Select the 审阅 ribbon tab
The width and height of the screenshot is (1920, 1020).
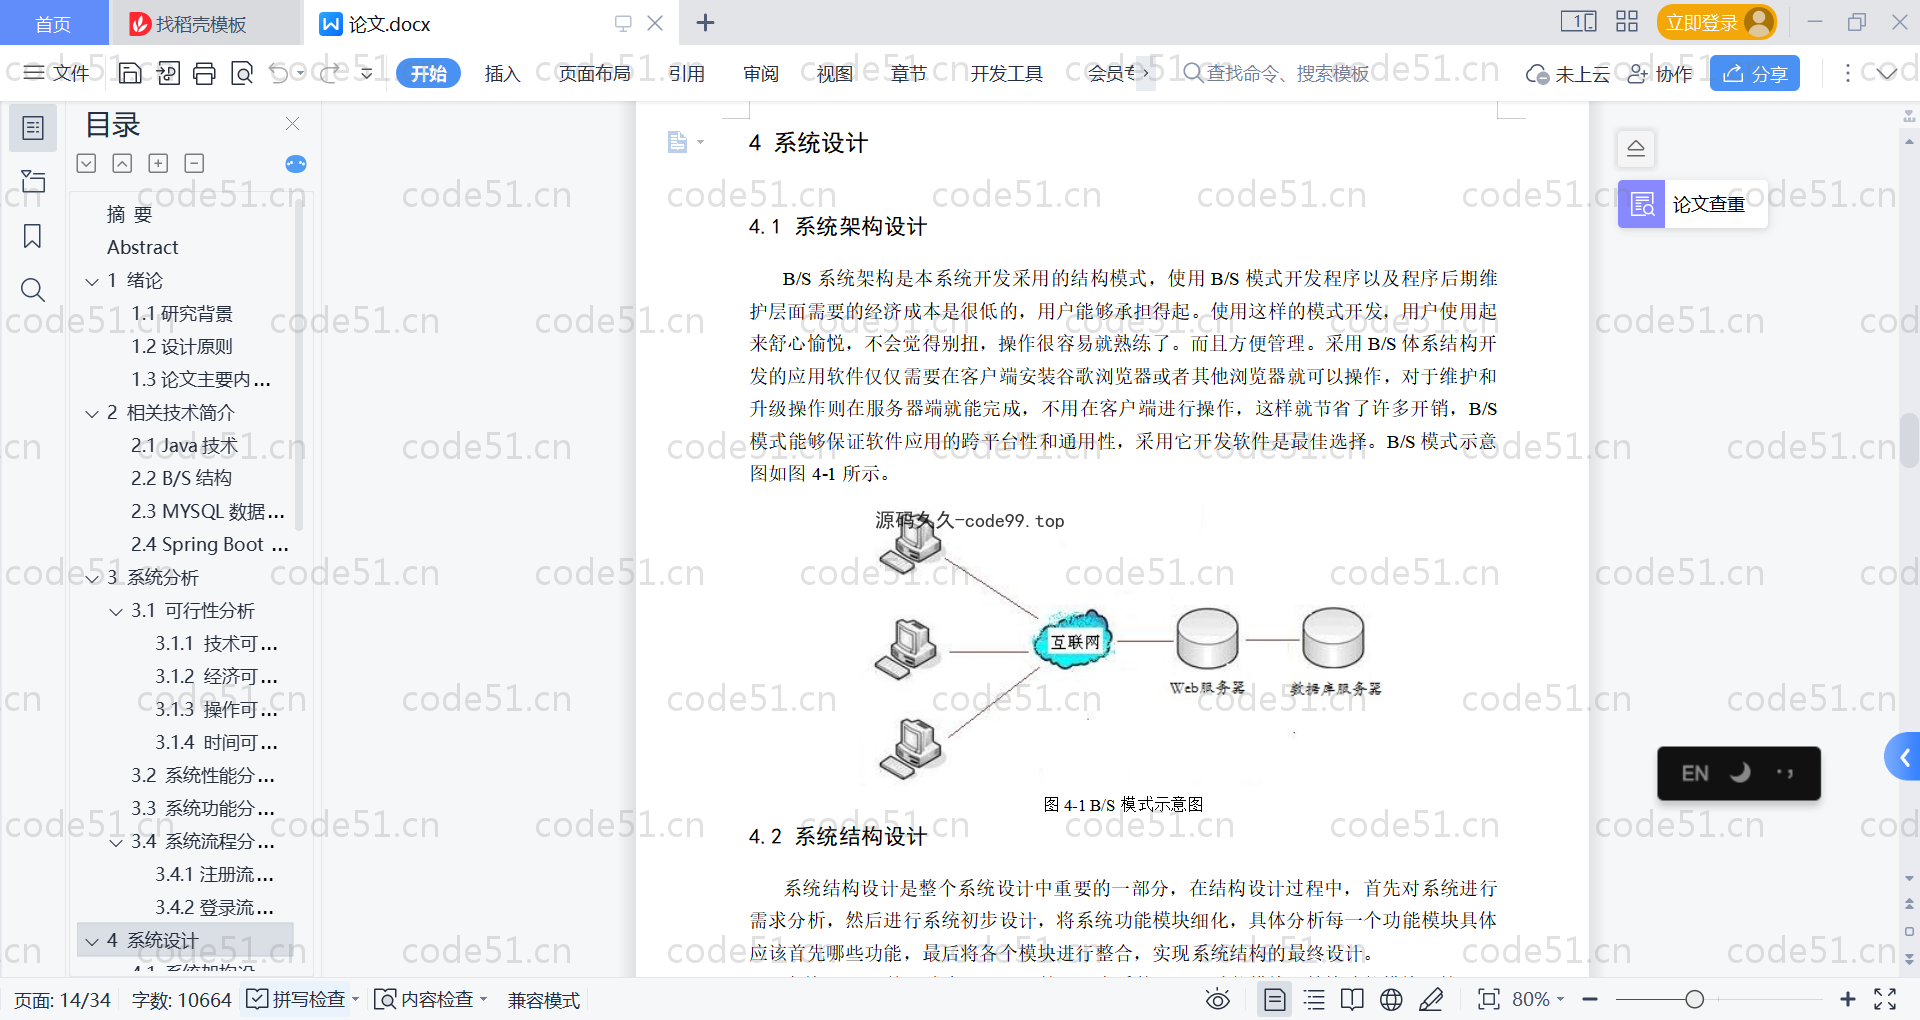tap(761, 73)
